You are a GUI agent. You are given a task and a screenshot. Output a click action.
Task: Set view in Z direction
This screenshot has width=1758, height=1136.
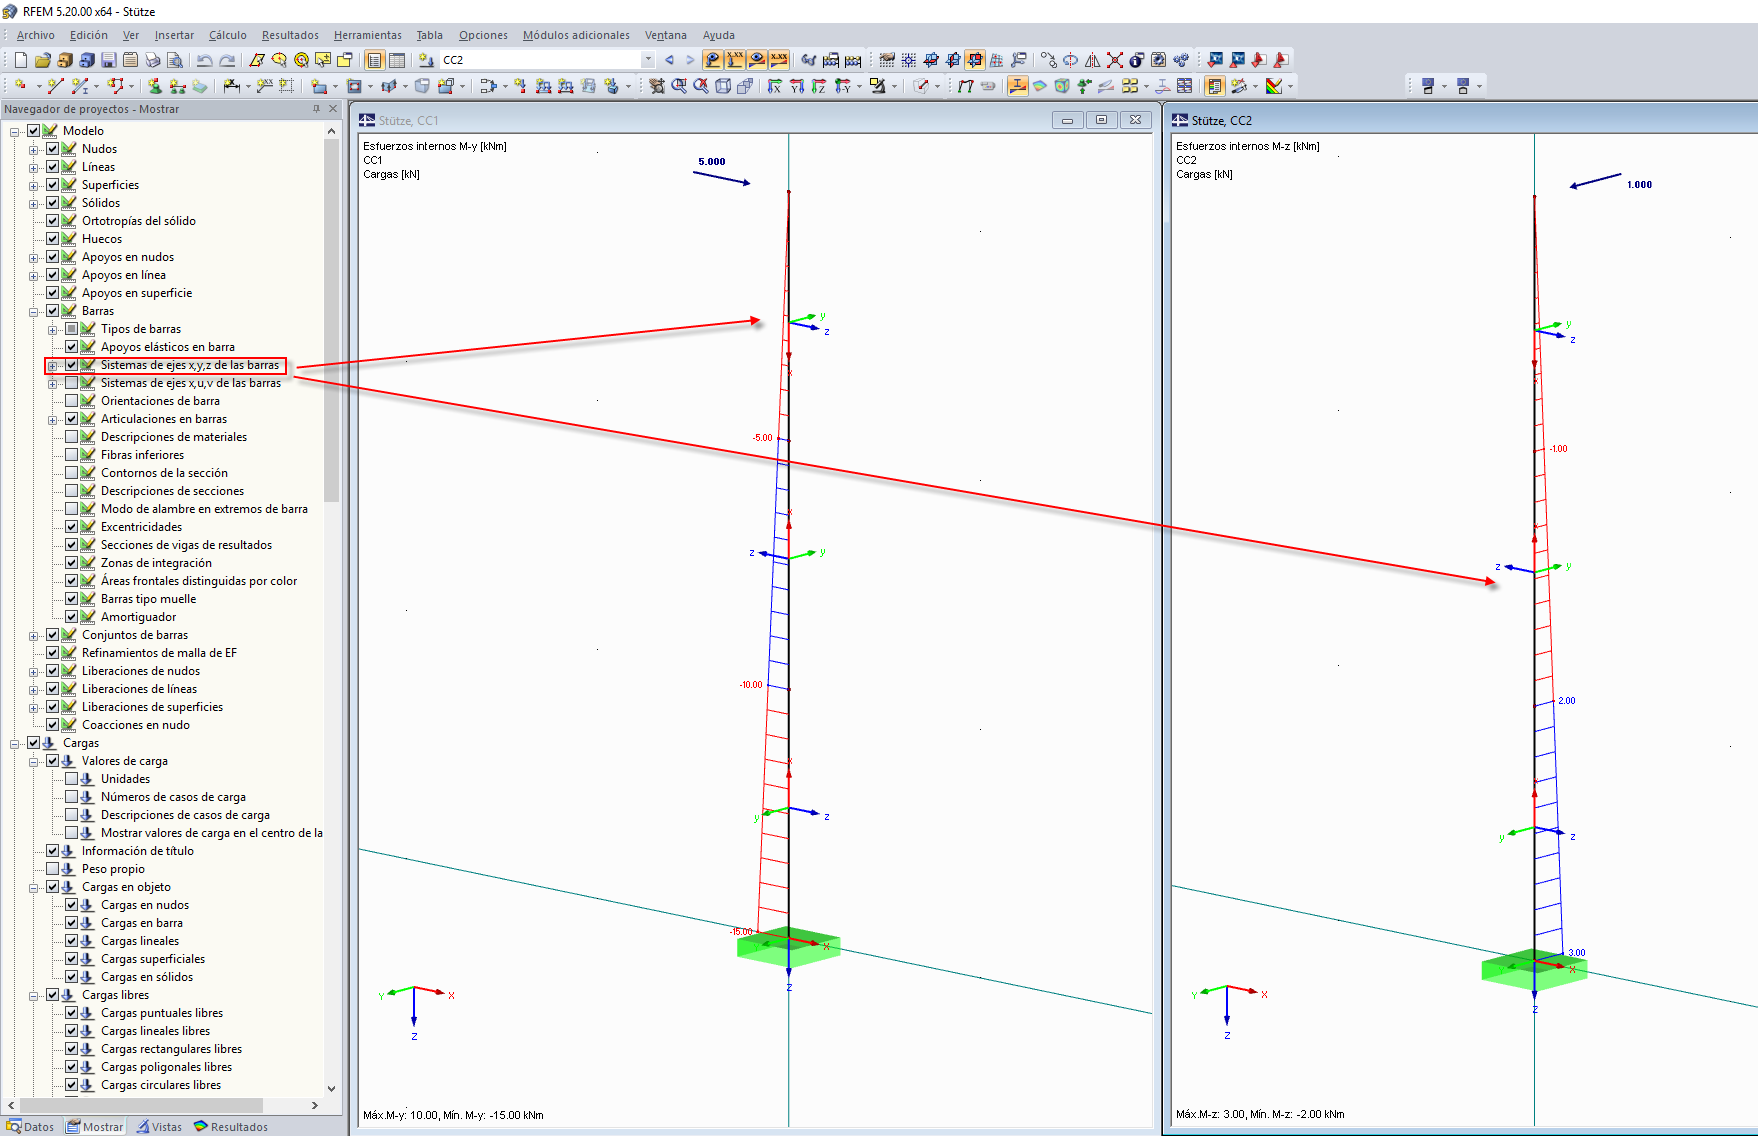[x=818, y=86]
